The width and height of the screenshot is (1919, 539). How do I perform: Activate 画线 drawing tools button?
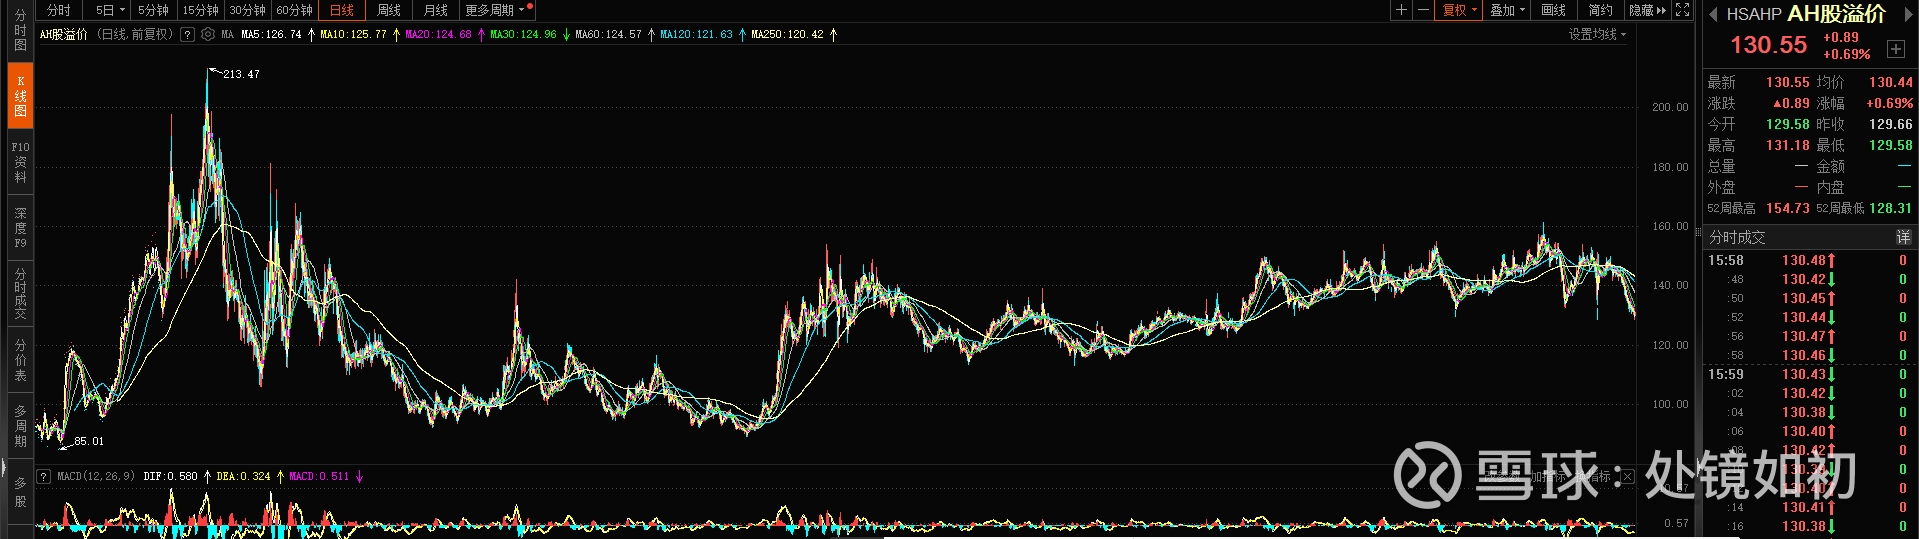(1553, 10)
